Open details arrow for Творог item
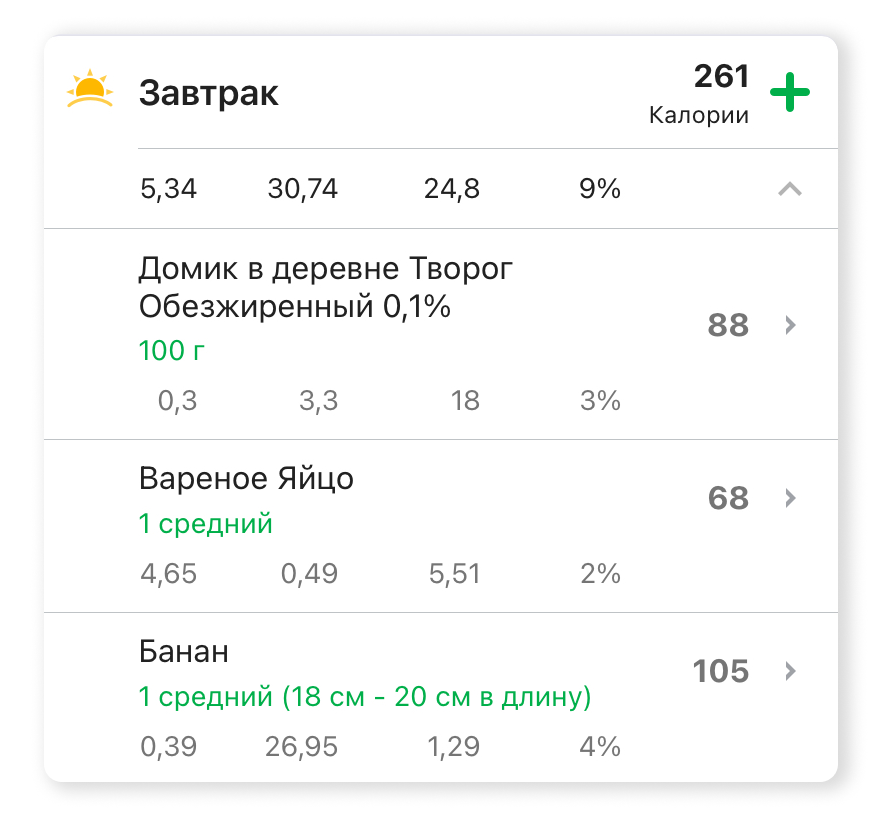 click(x=790, y=326)
